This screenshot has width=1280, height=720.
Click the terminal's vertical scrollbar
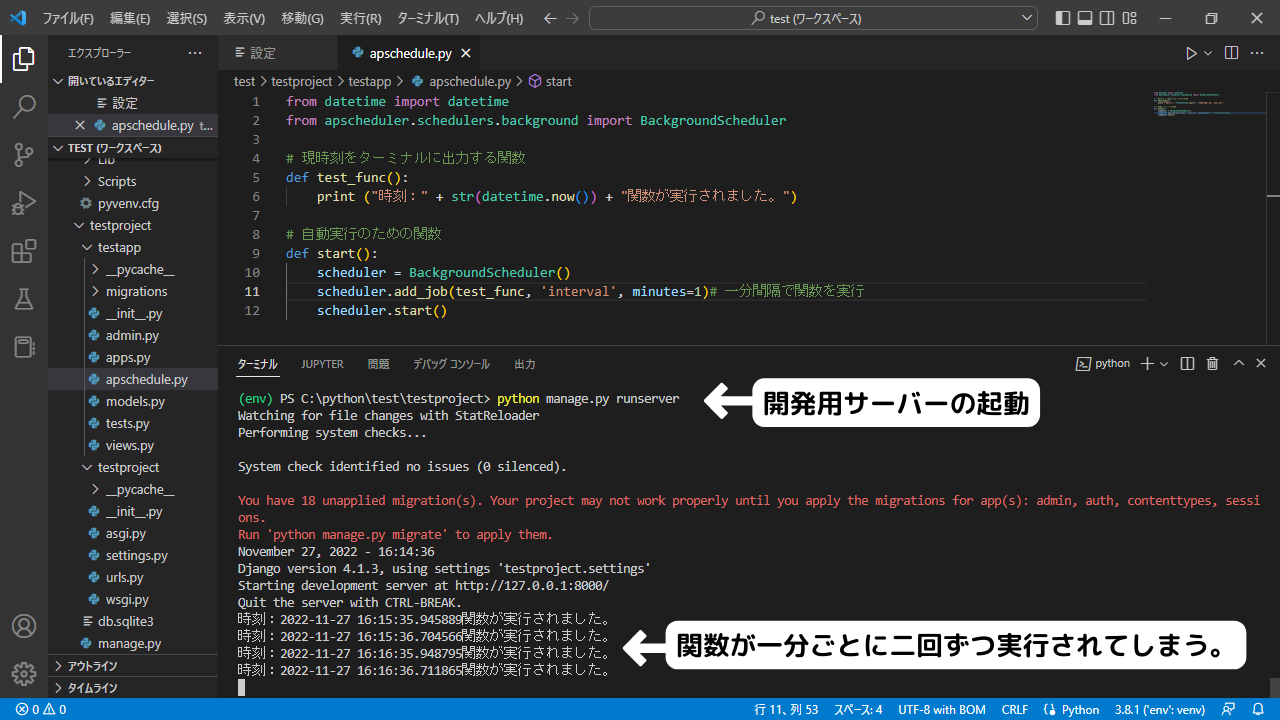1273,688
